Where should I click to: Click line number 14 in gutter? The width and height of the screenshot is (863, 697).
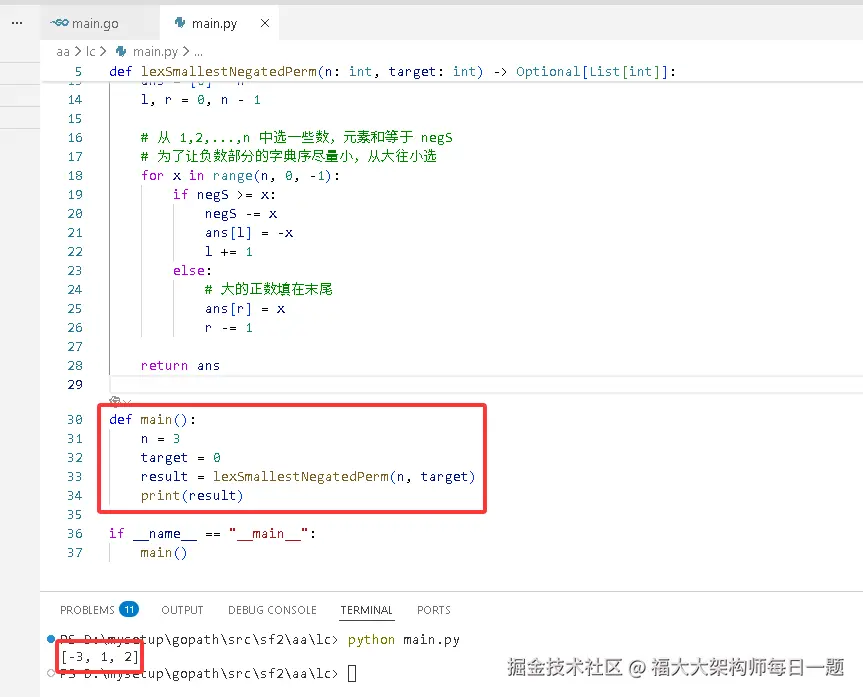point(75,100)
